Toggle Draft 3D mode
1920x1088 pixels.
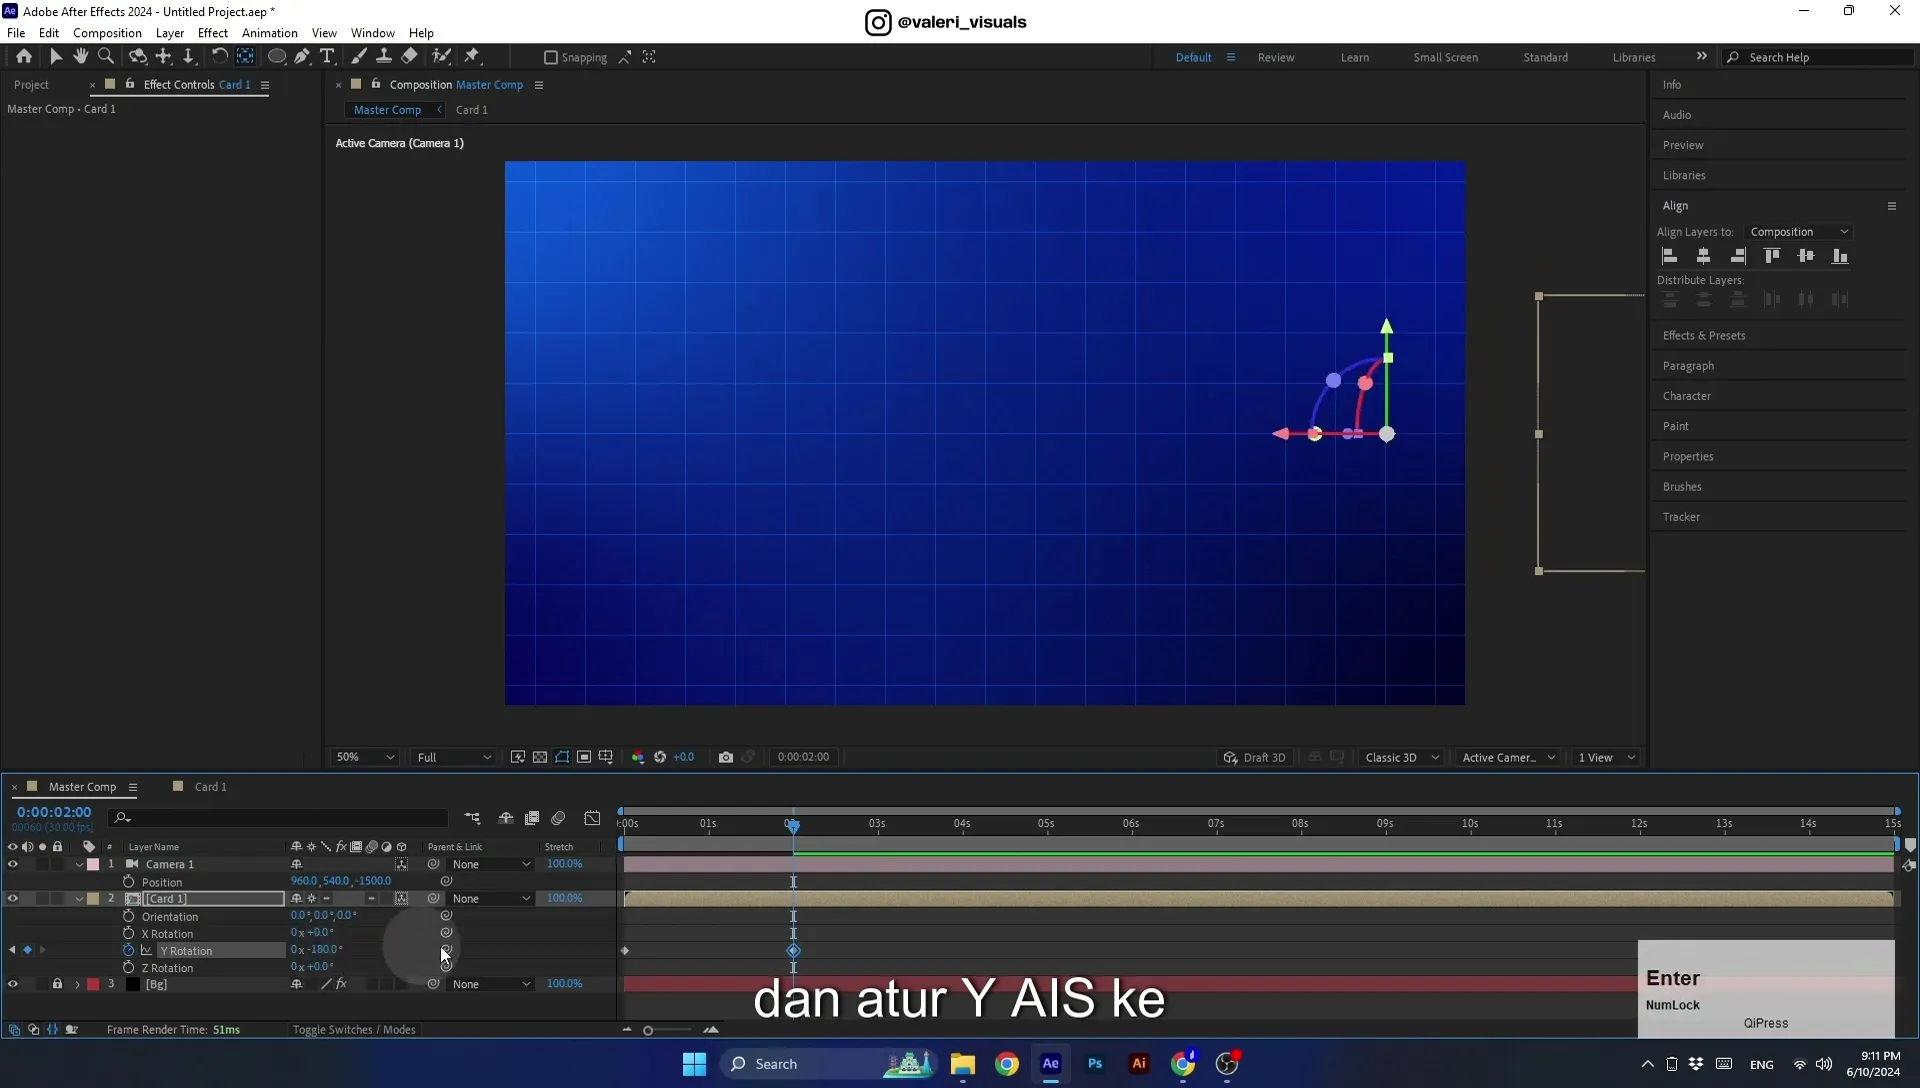pos(1255,757)
